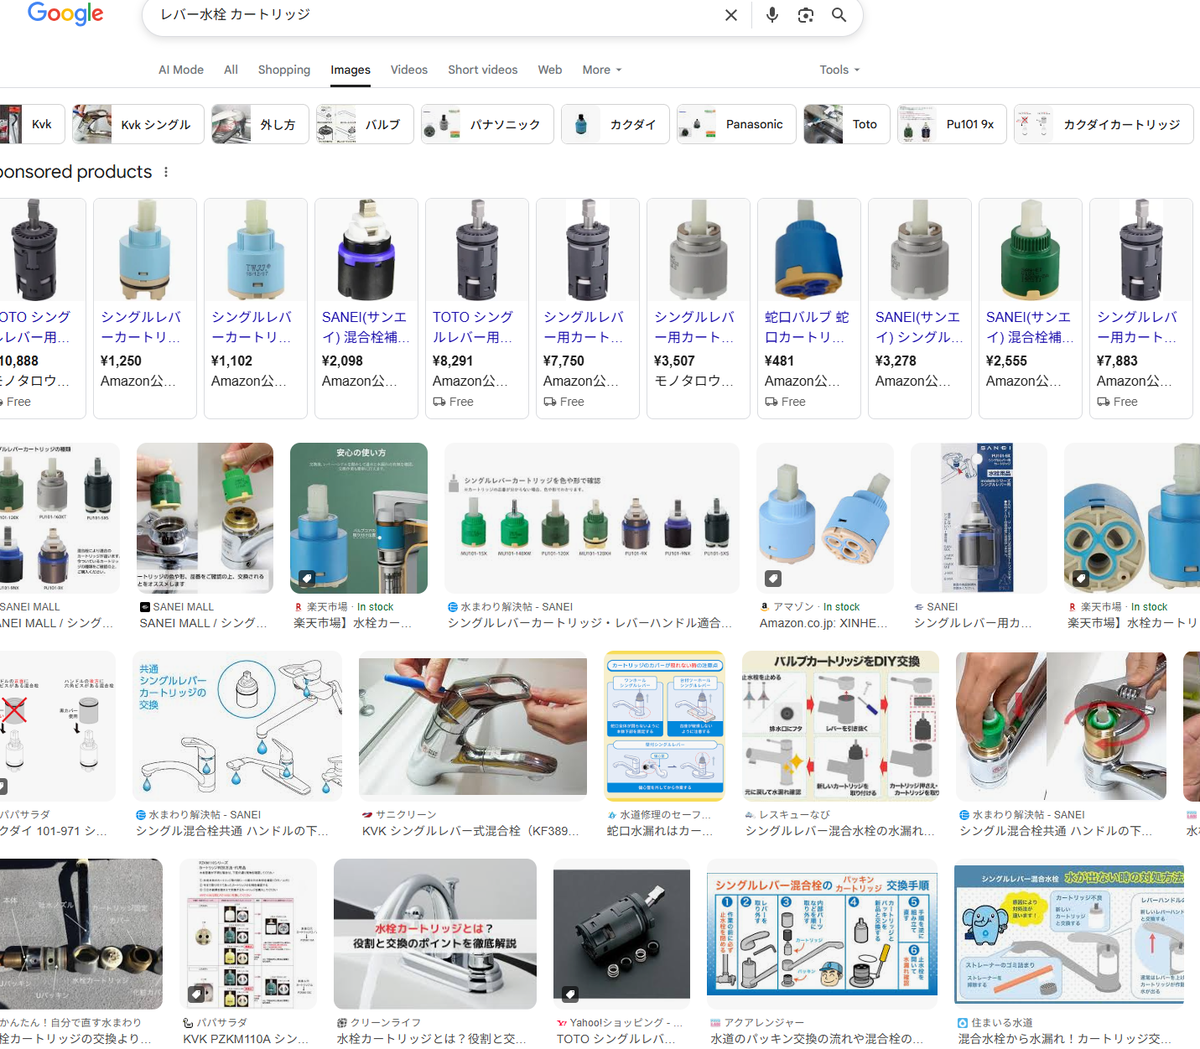
Task: Select the パナソニック filter chip
Action: [x=487, y=124]
